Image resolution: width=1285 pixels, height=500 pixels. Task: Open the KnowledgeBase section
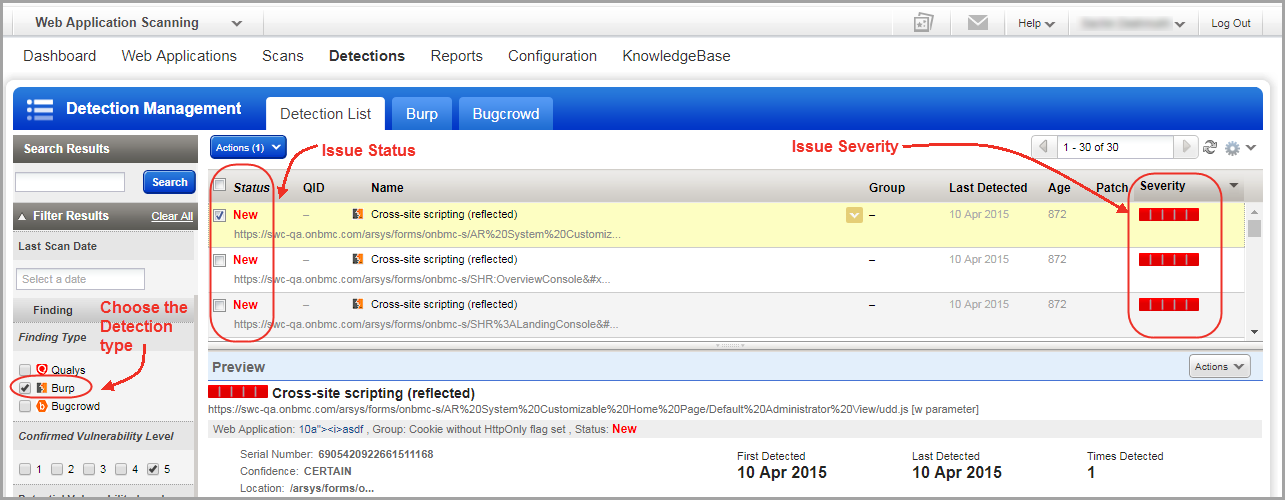click(676, 56)
